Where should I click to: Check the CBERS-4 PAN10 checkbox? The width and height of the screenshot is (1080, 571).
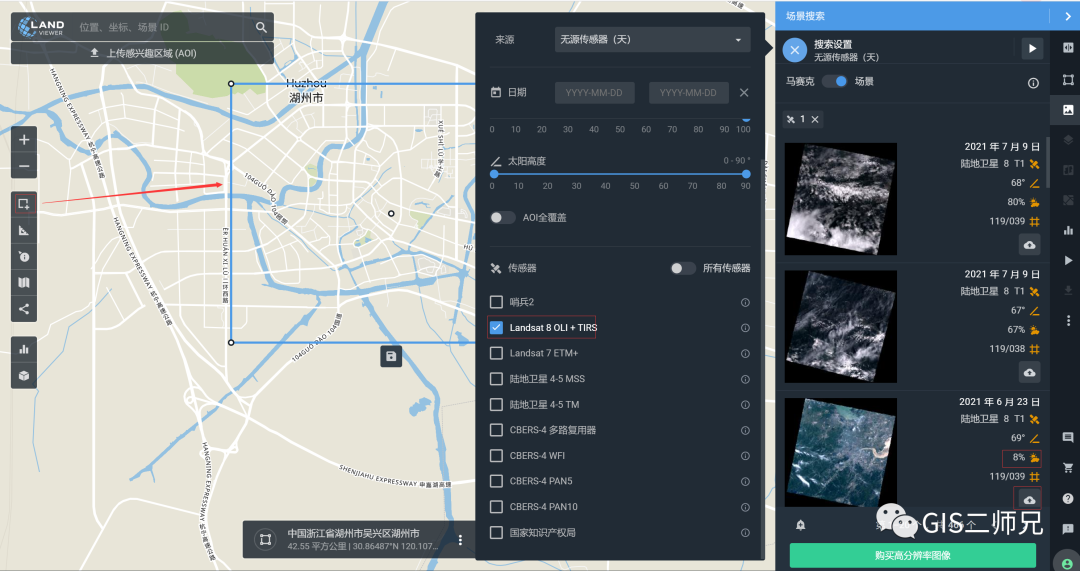pyautogui.click(x=496, y=507)
